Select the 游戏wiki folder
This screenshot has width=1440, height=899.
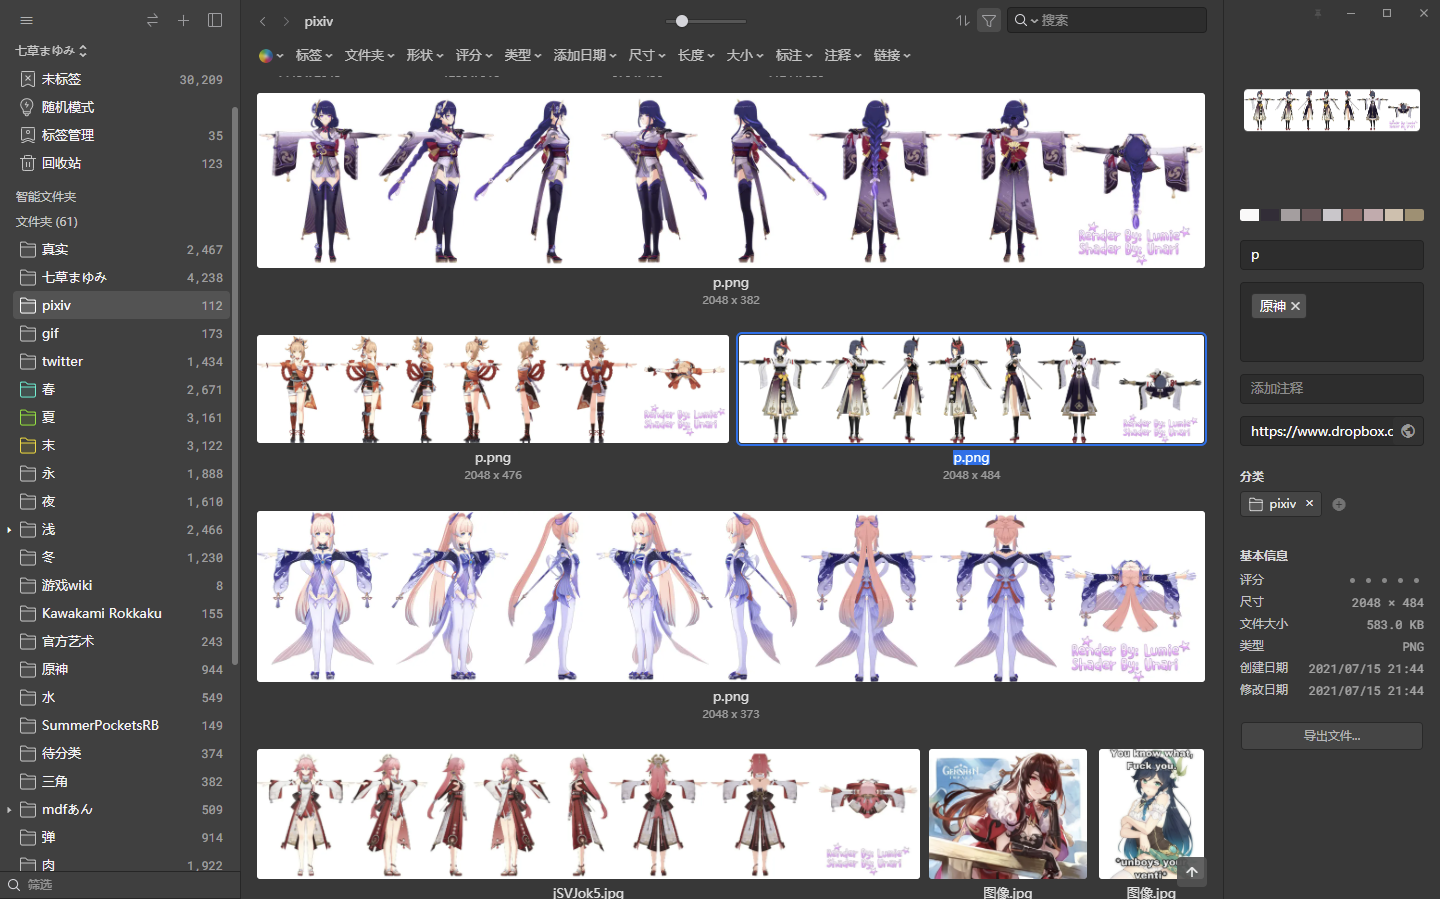click(121, 585)
